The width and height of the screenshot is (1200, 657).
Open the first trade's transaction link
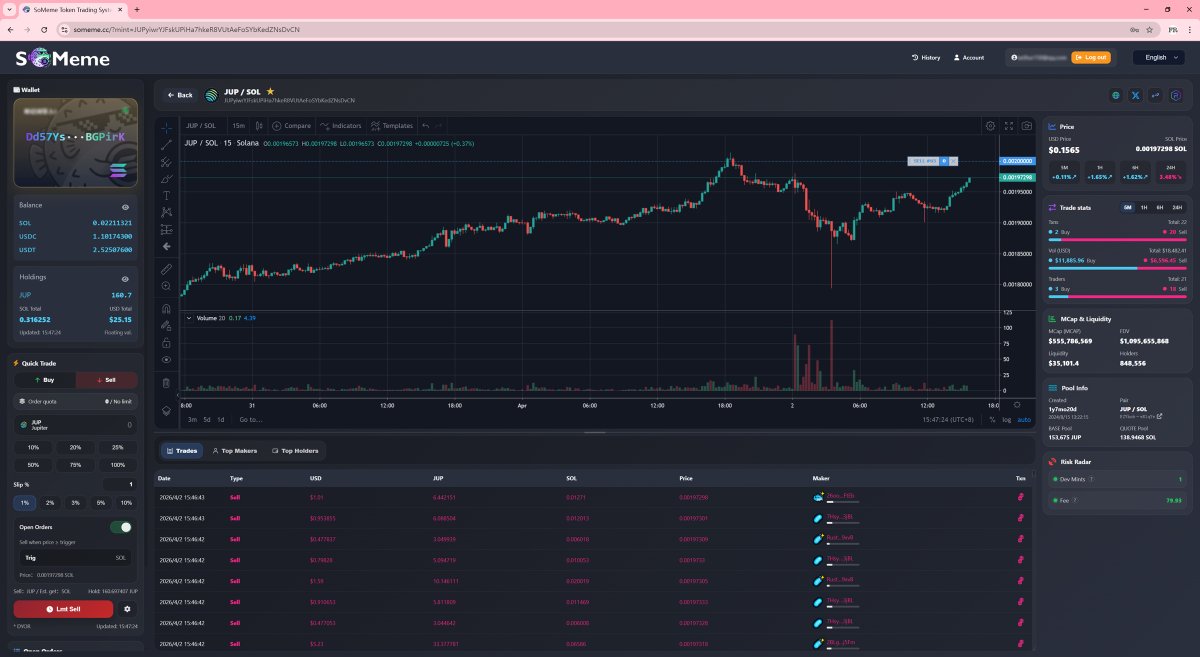point(1021,496)
